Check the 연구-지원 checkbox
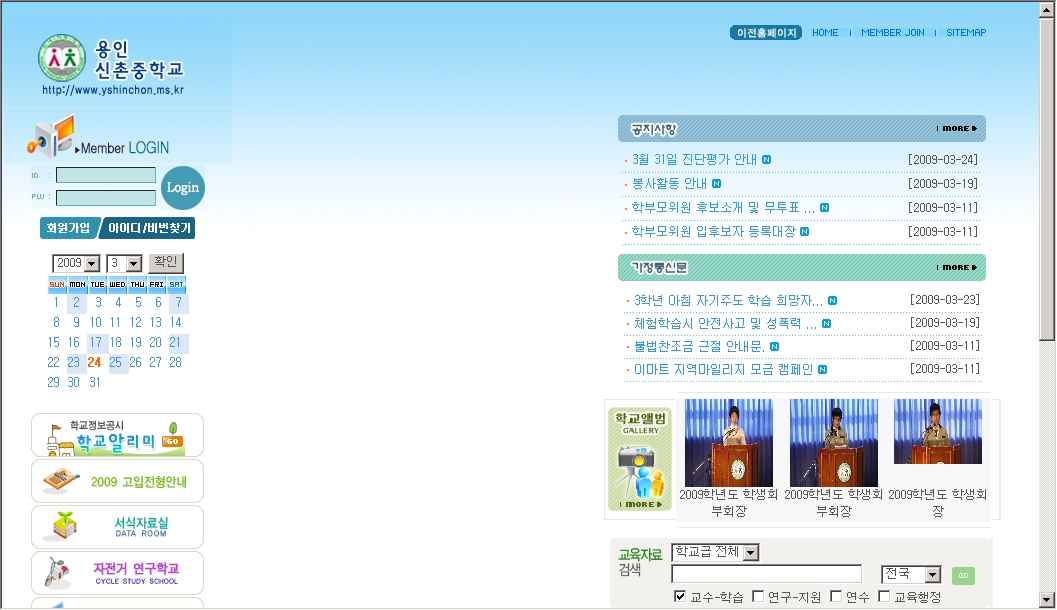 [758, 597]
